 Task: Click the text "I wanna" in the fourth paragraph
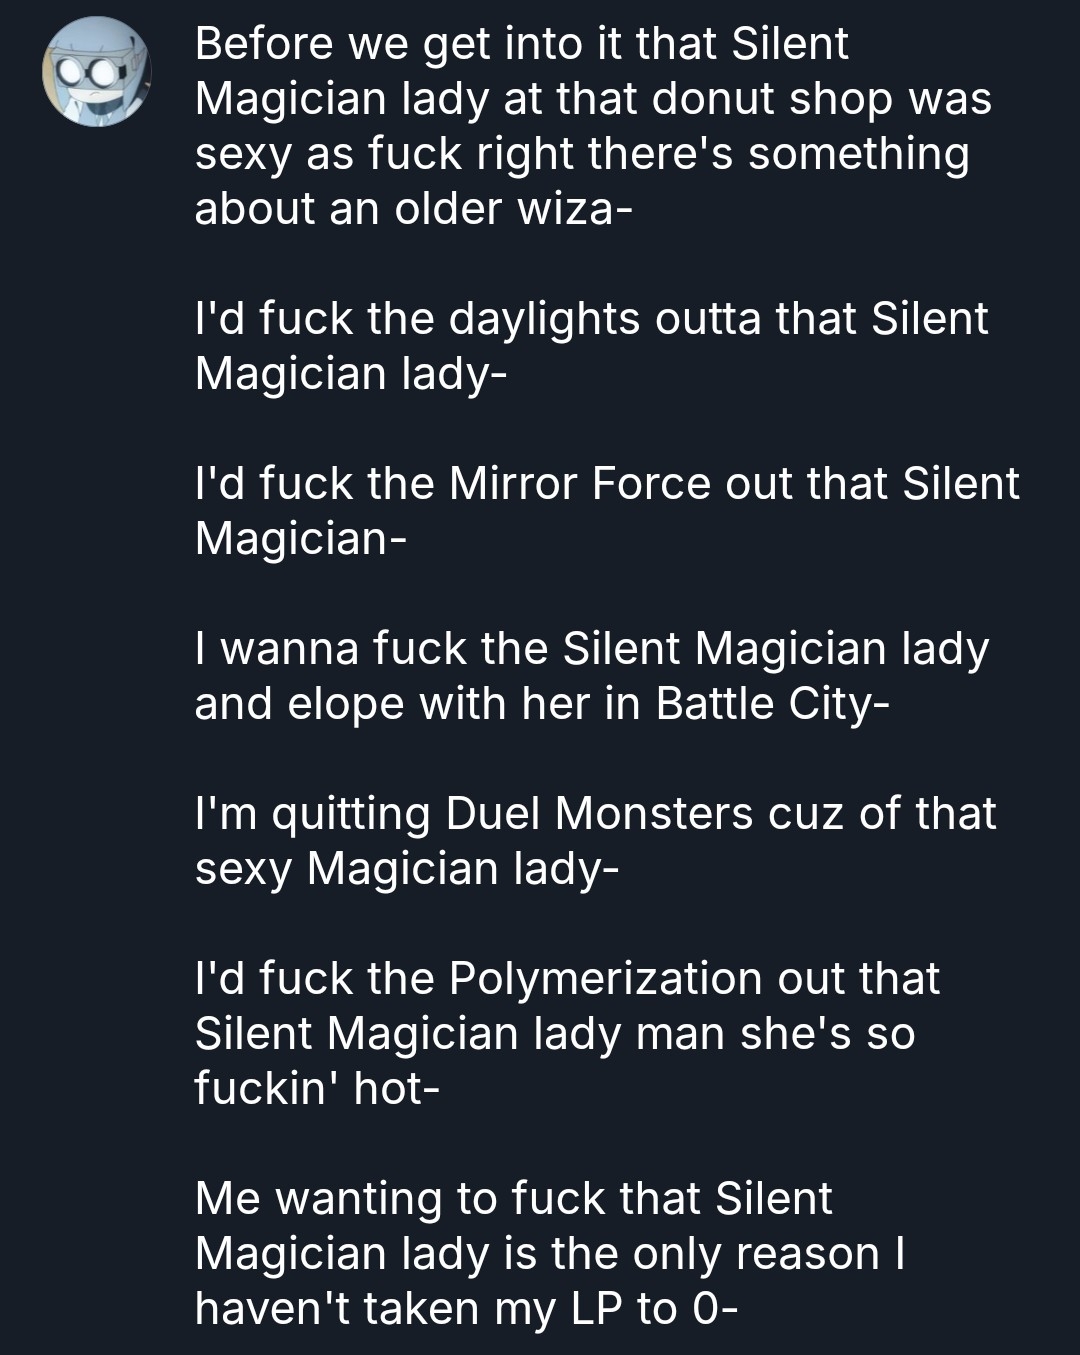(x=276, y=648)
